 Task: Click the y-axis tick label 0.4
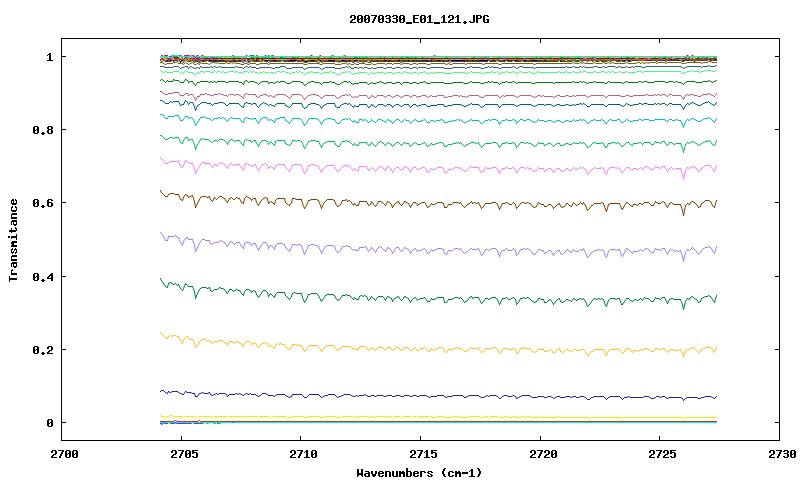tap(43, 276)
